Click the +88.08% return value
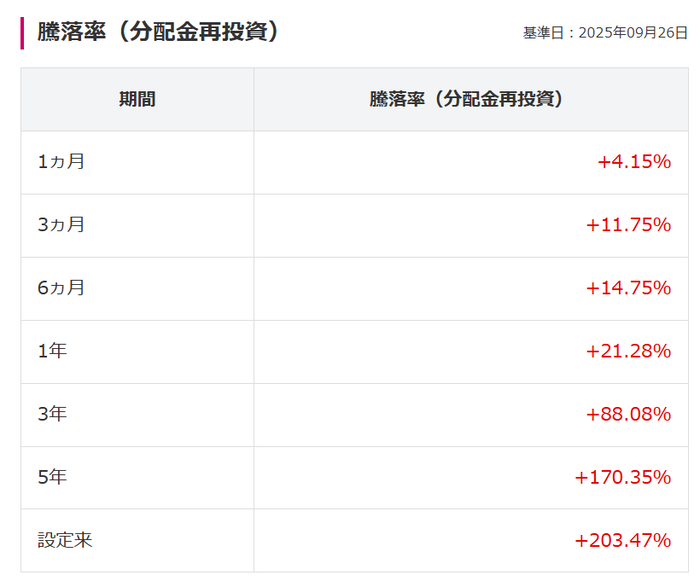Image resolution: width=700 pixels, height=581 pixels. 628,414
